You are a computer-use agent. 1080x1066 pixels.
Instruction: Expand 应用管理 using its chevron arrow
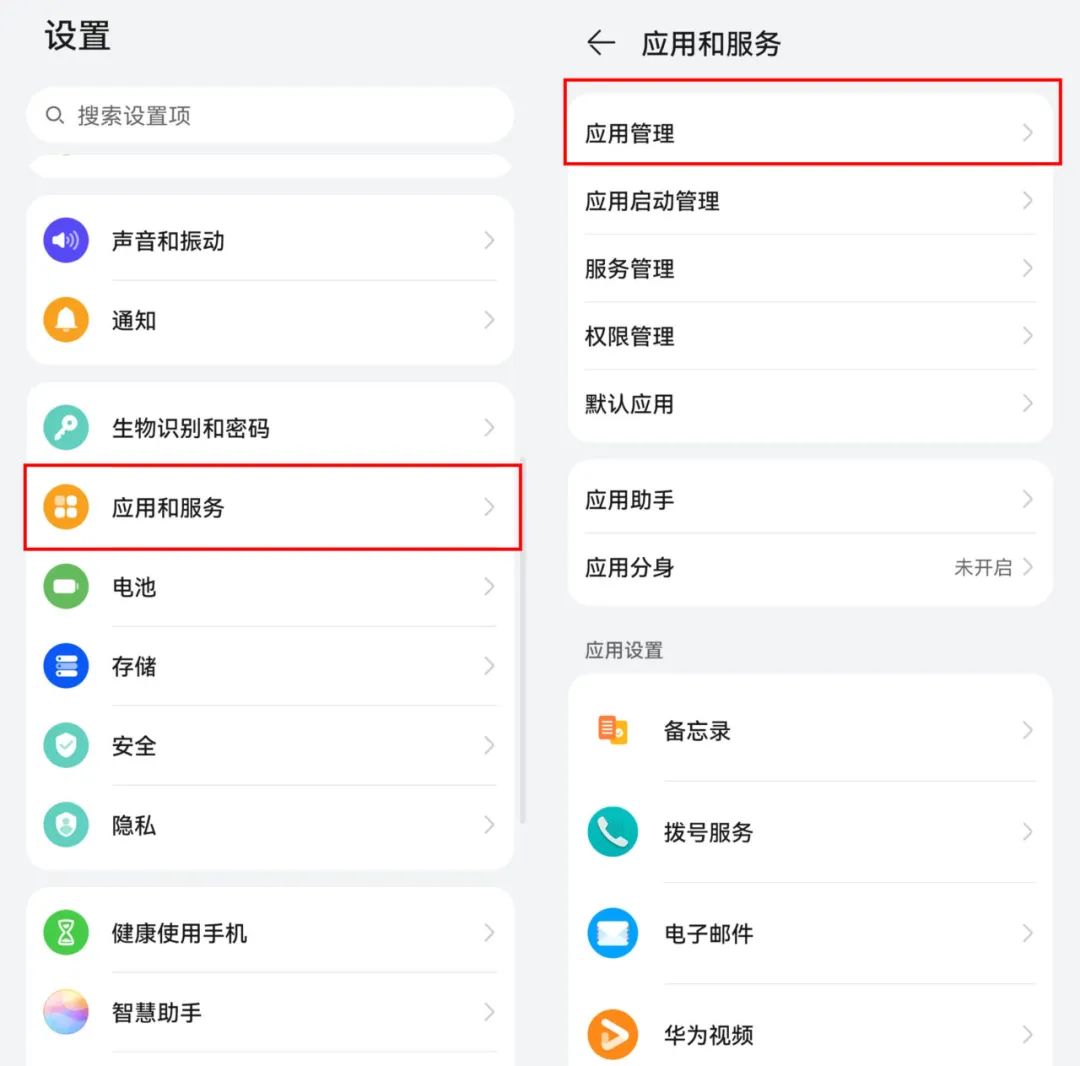click(1028, 132)
